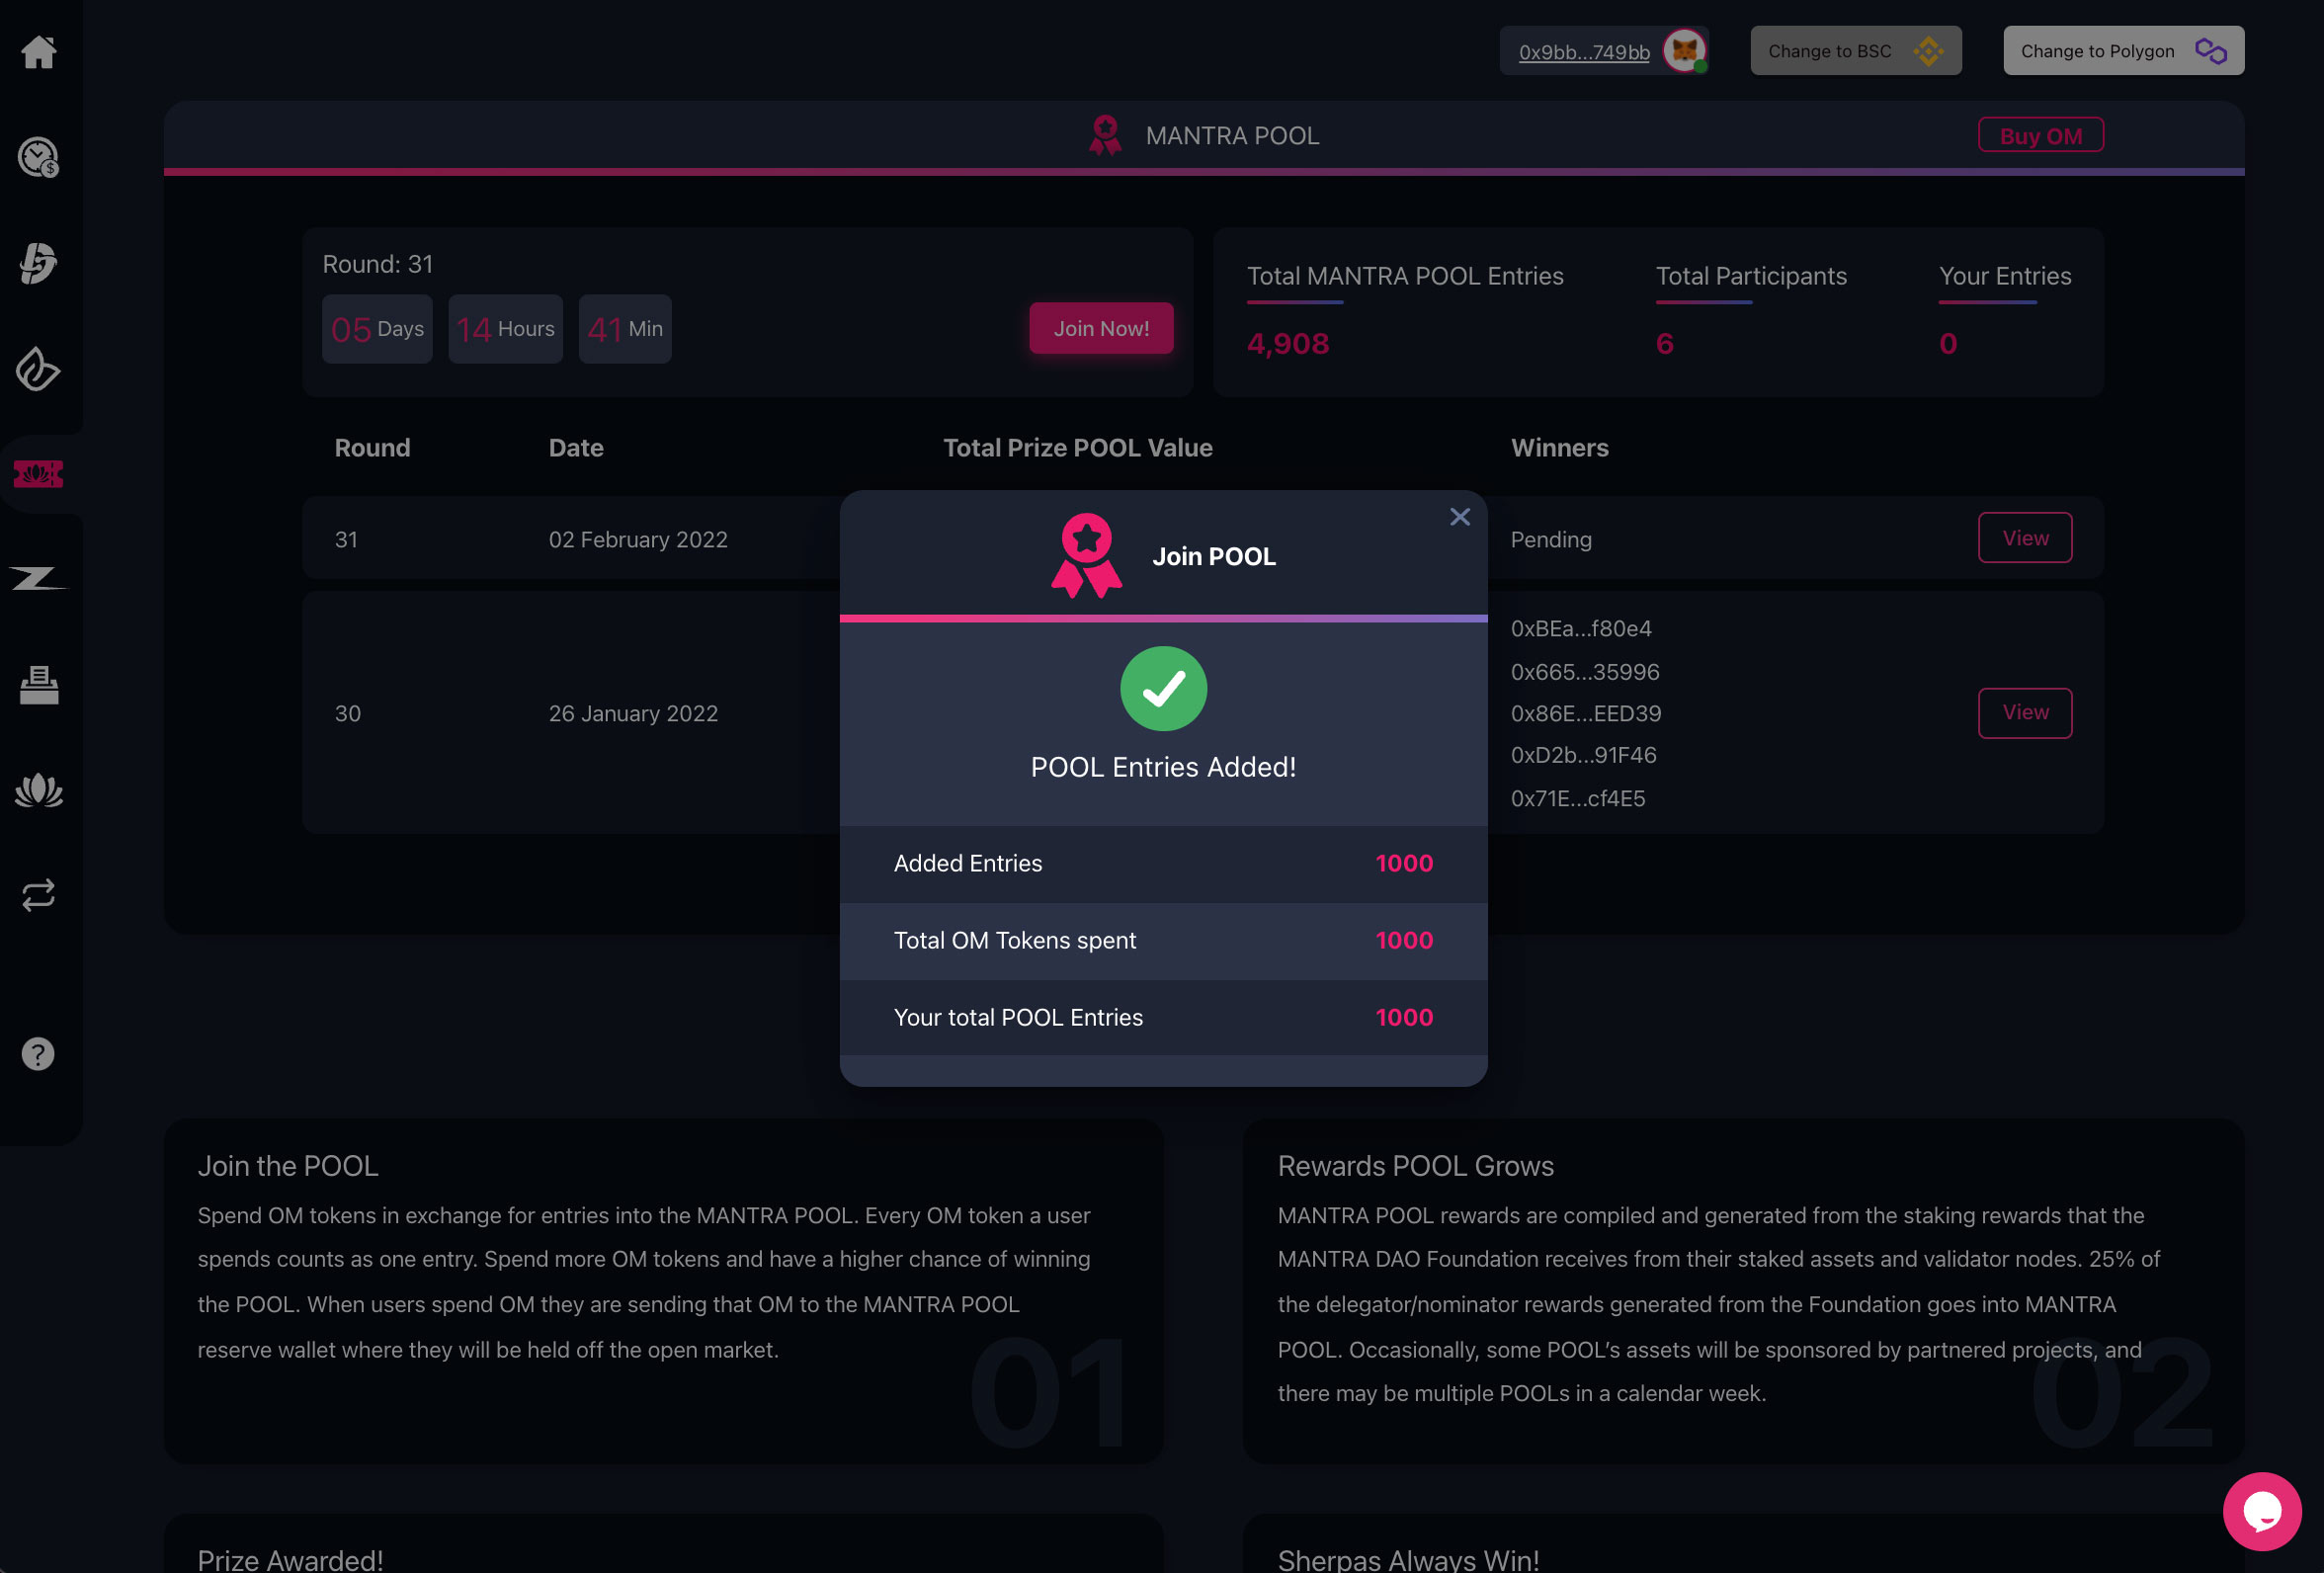Click the Polygon logo icon
Image resolution: width=2324 pixels, height=1573 pixels.
coord(2210,51)
